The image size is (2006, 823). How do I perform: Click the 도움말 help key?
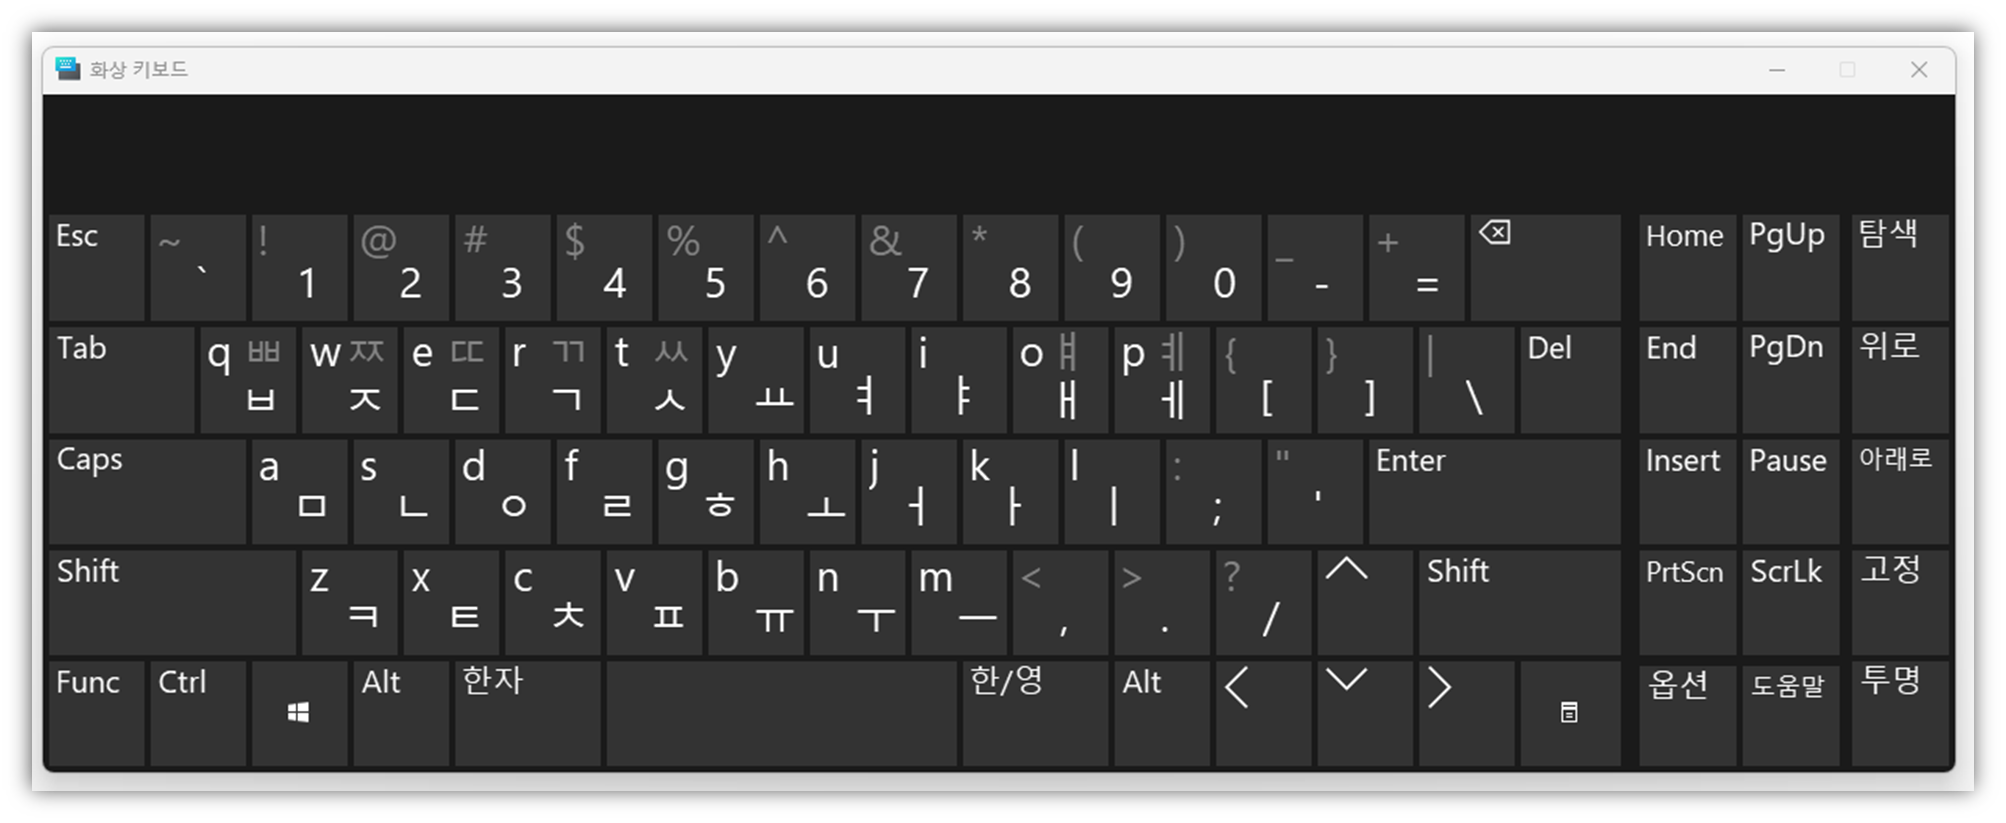(x=1790, y=713)
